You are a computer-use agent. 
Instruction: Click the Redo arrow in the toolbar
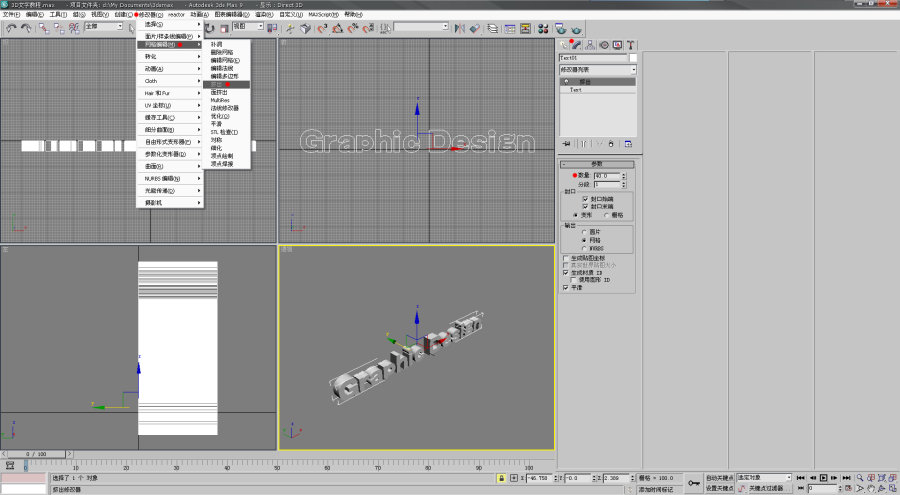coord(26,28)
